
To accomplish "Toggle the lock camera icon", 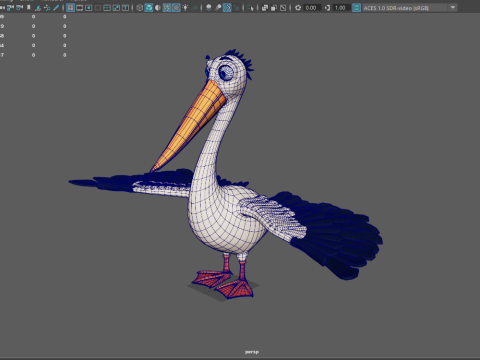I will (10, 8).
